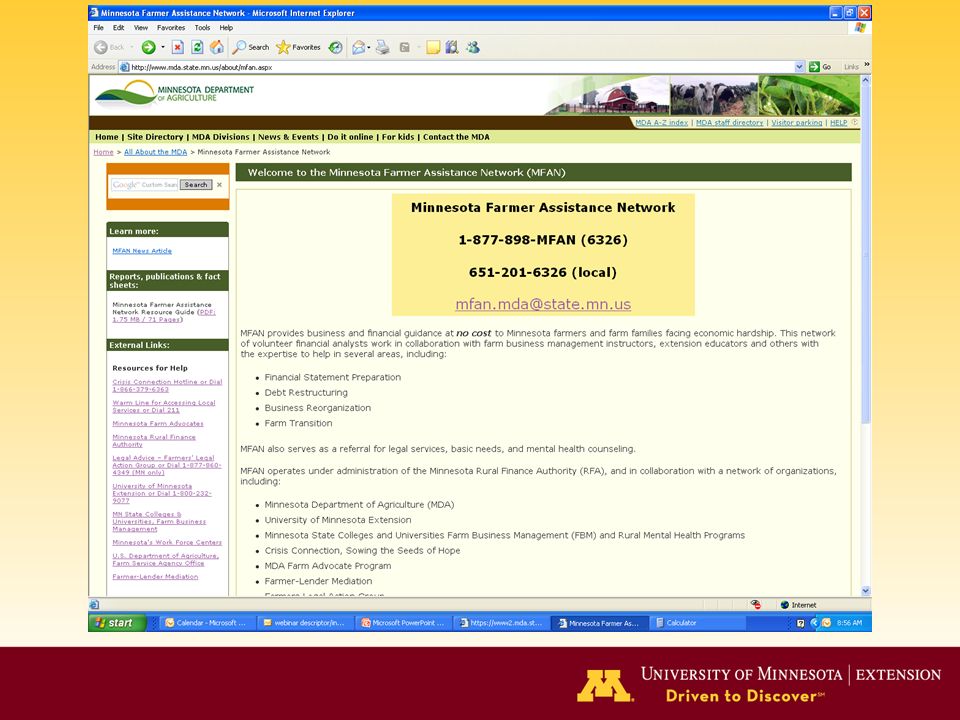960x720 pixels.
Task: Open the View menu
Action: tap(141, 28)
